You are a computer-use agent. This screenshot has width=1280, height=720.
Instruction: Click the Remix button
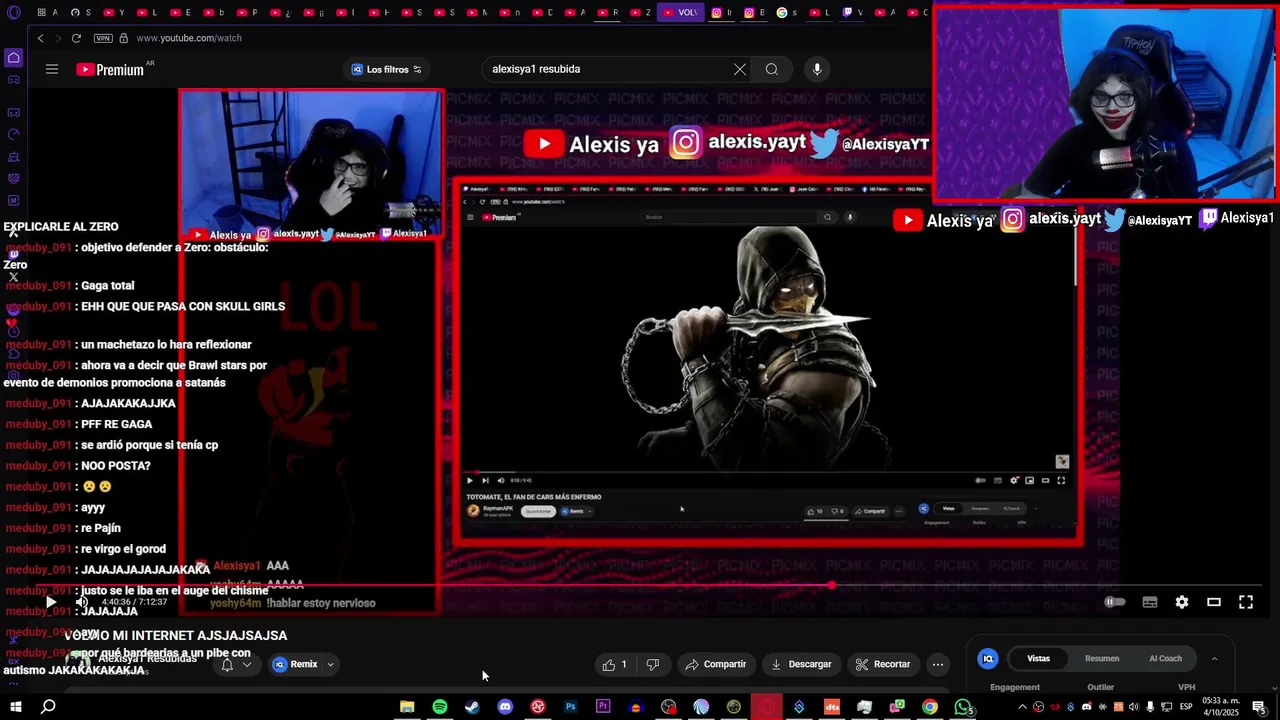(x=296, y=664)
